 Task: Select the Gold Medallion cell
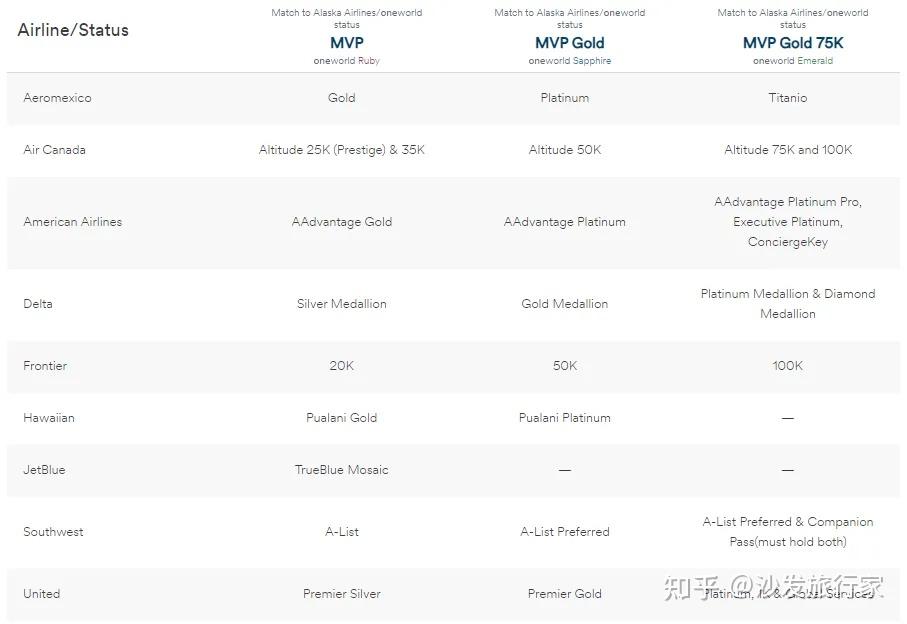564,304
